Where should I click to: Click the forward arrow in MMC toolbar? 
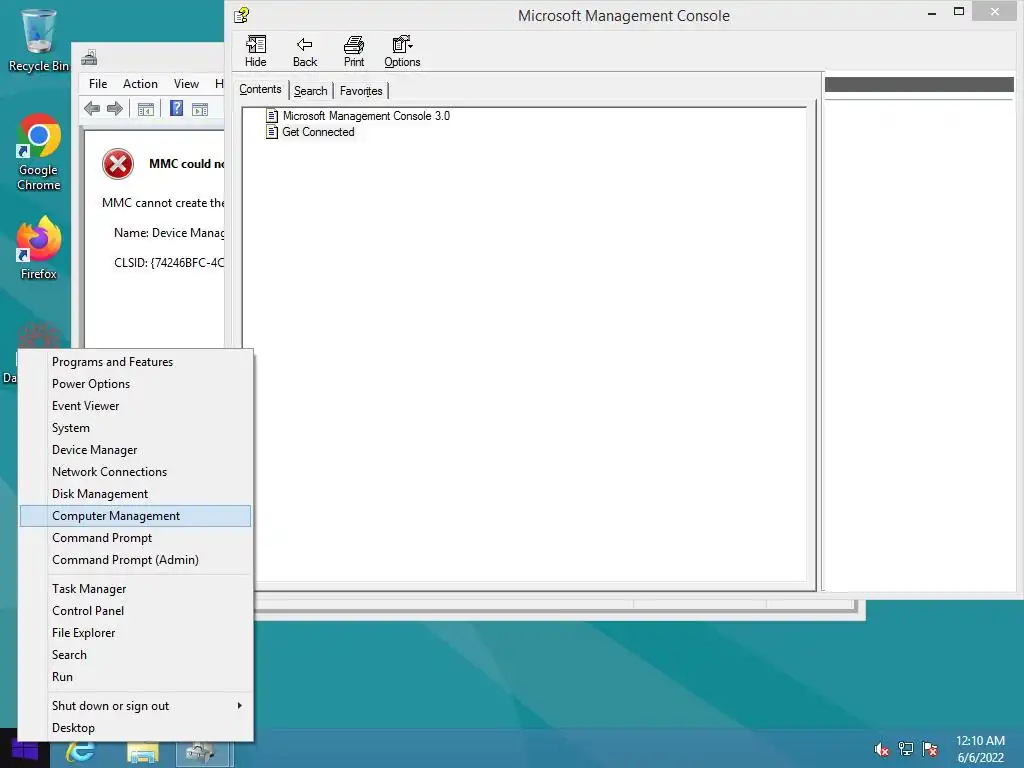[115, 108]
